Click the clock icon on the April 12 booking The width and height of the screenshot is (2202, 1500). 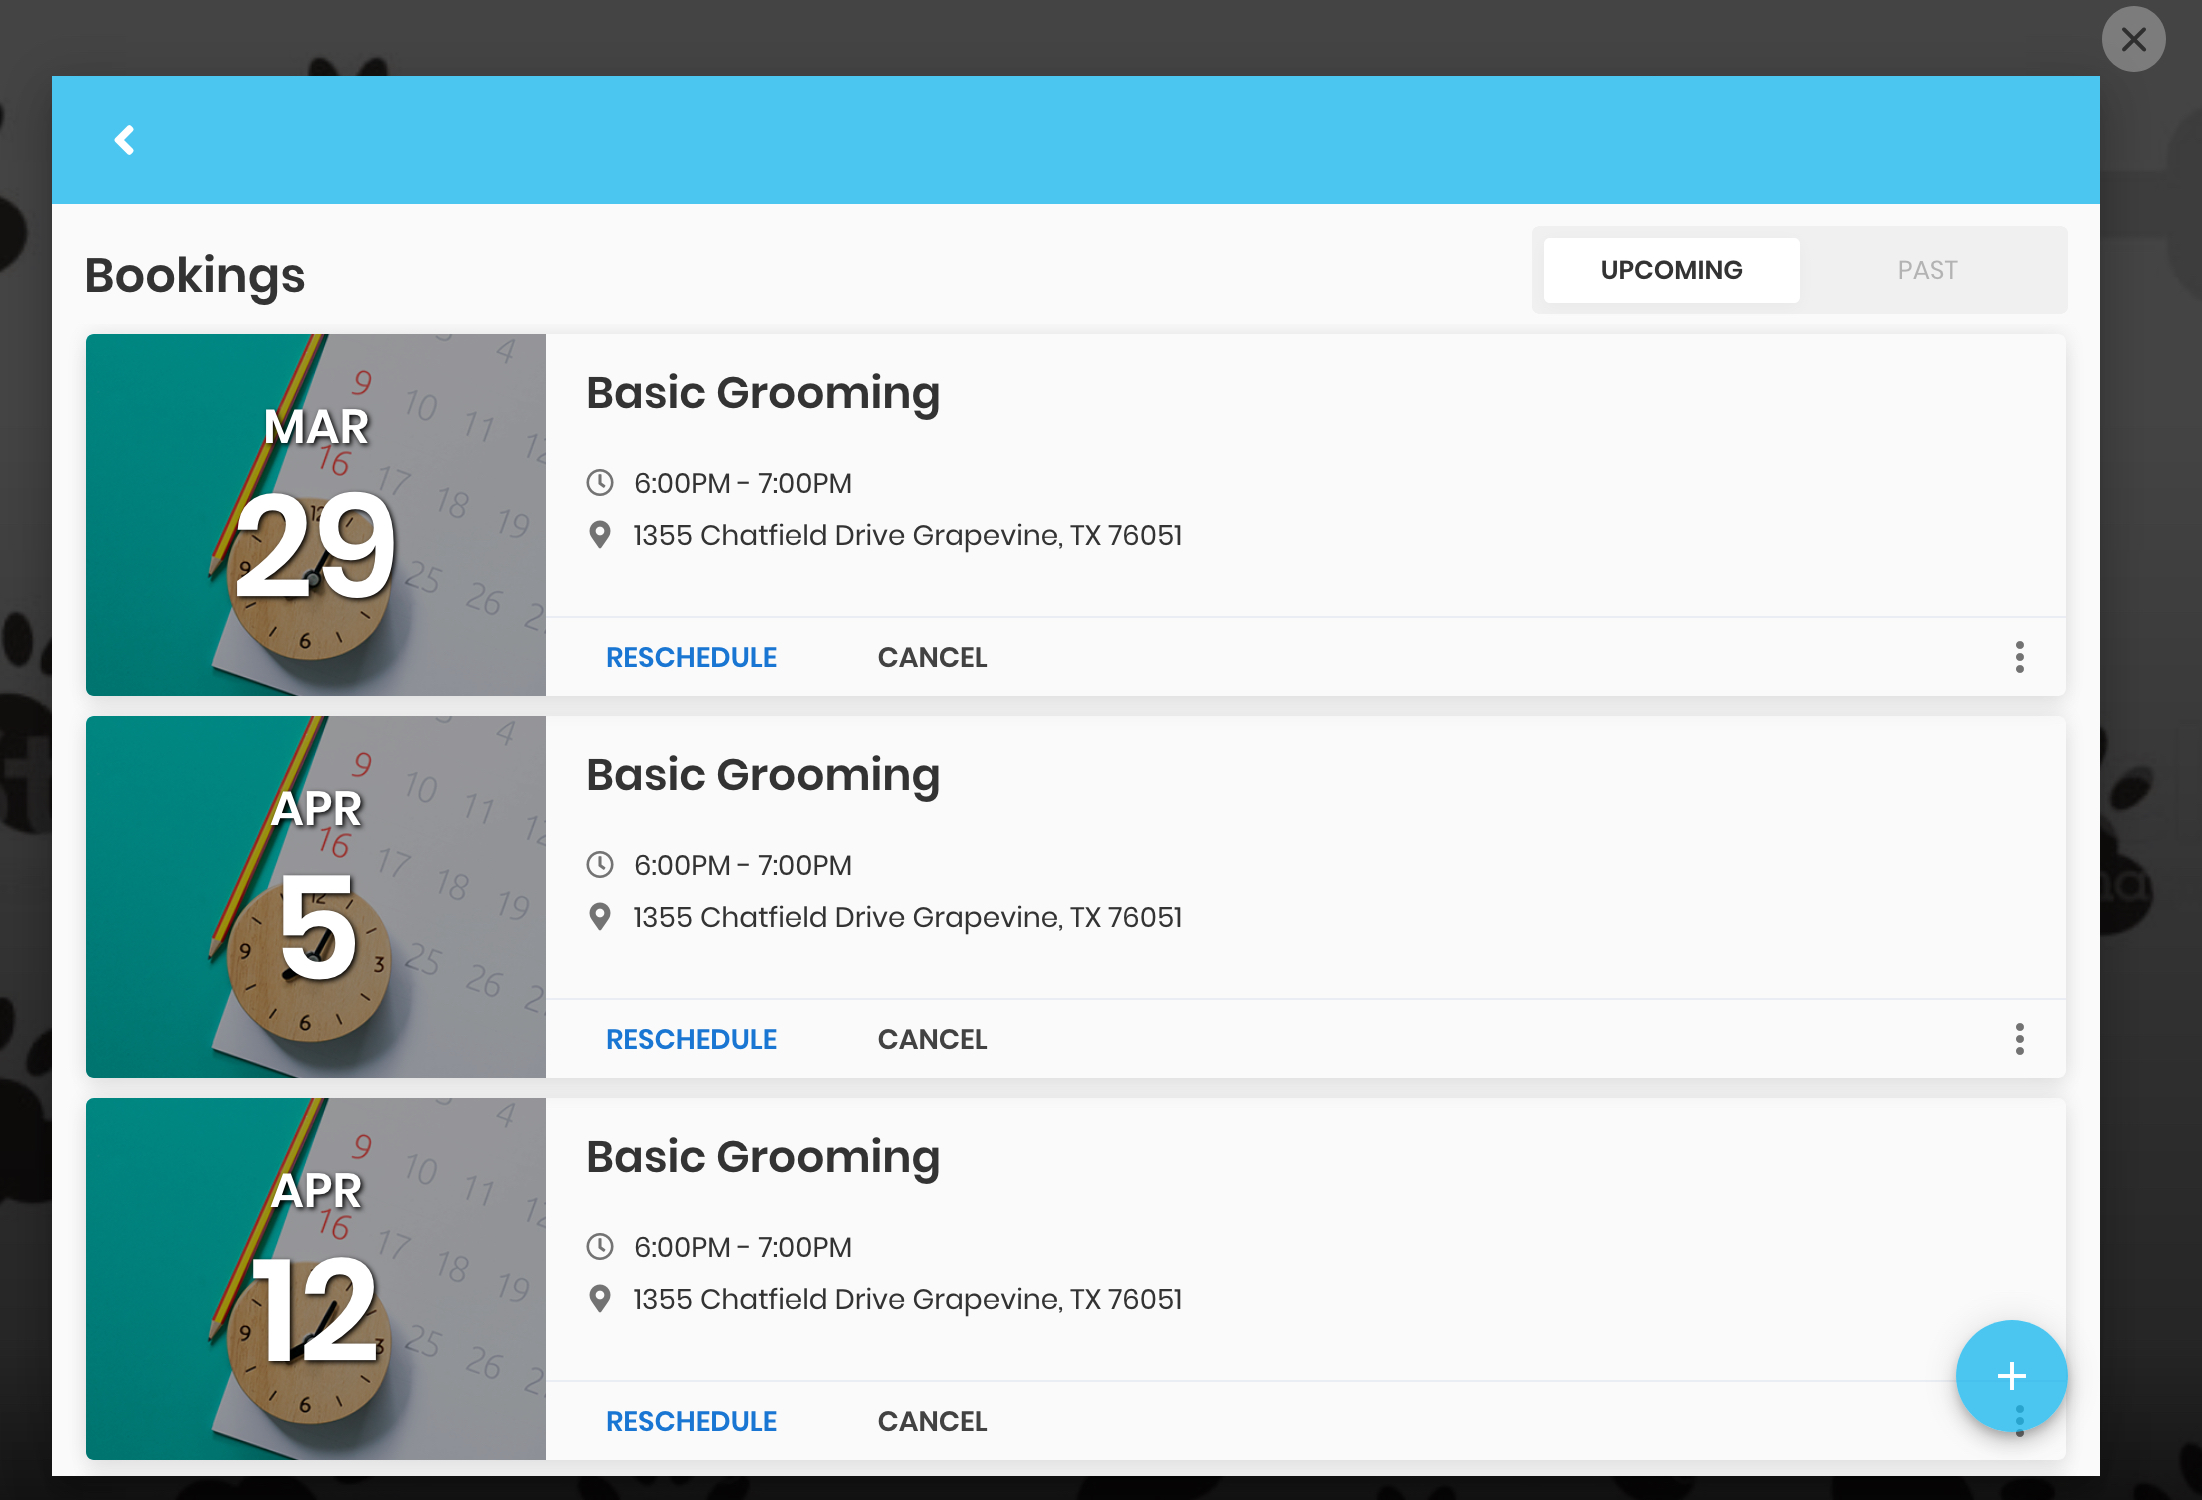point(600,1247)
